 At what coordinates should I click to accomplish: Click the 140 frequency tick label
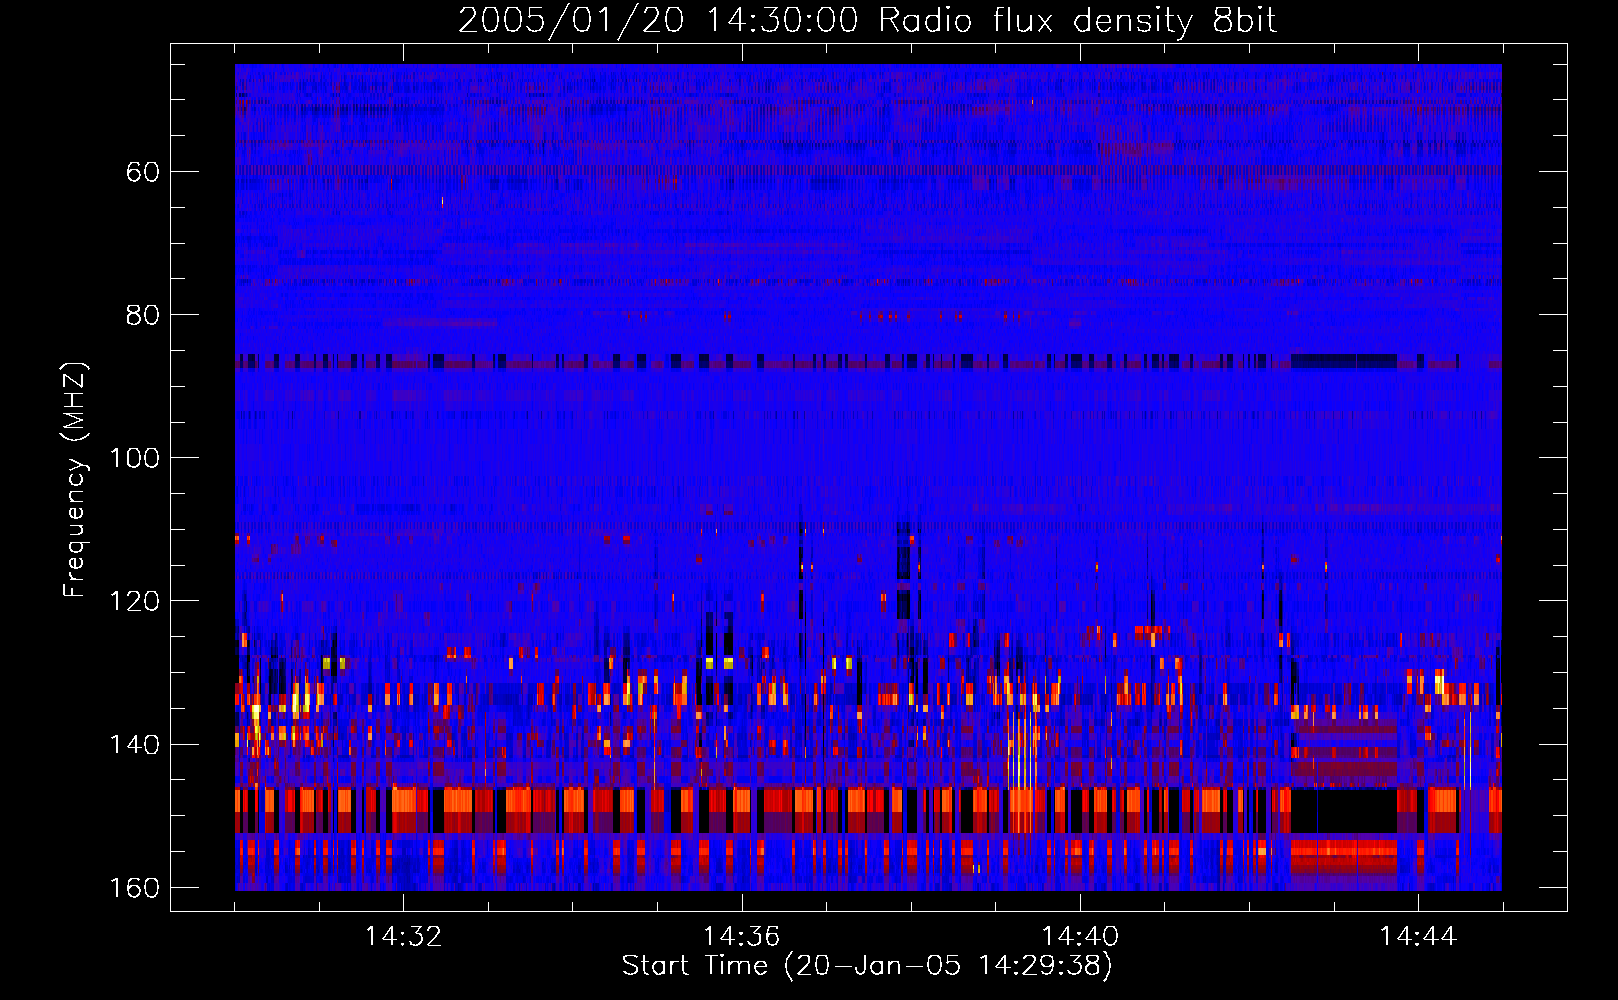133,744
